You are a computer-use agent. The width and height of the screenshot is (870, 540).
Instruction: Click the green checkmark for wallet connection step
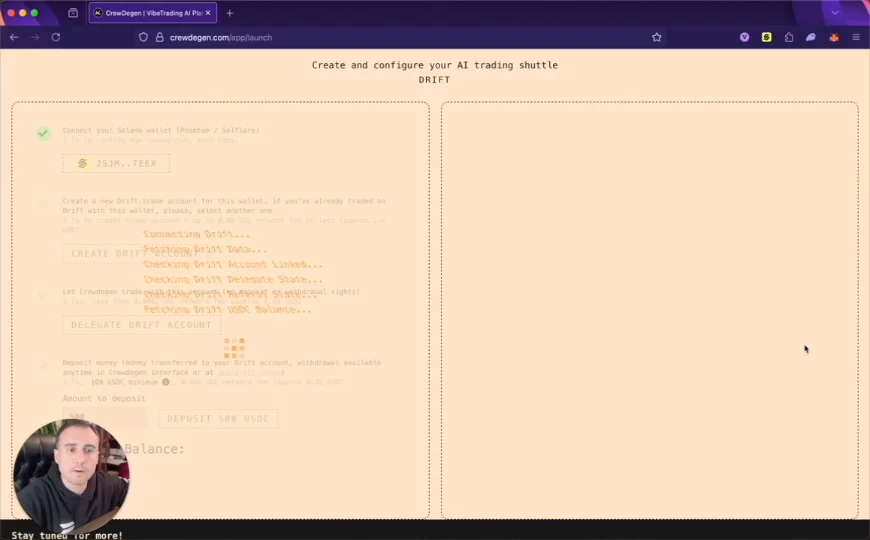coord(43,133)
